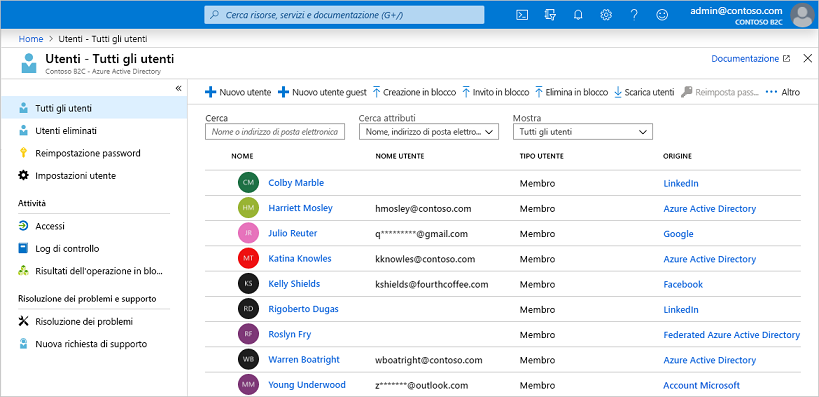
Task: Open Colby Marble user link
Action: click(x=296, y=183)
